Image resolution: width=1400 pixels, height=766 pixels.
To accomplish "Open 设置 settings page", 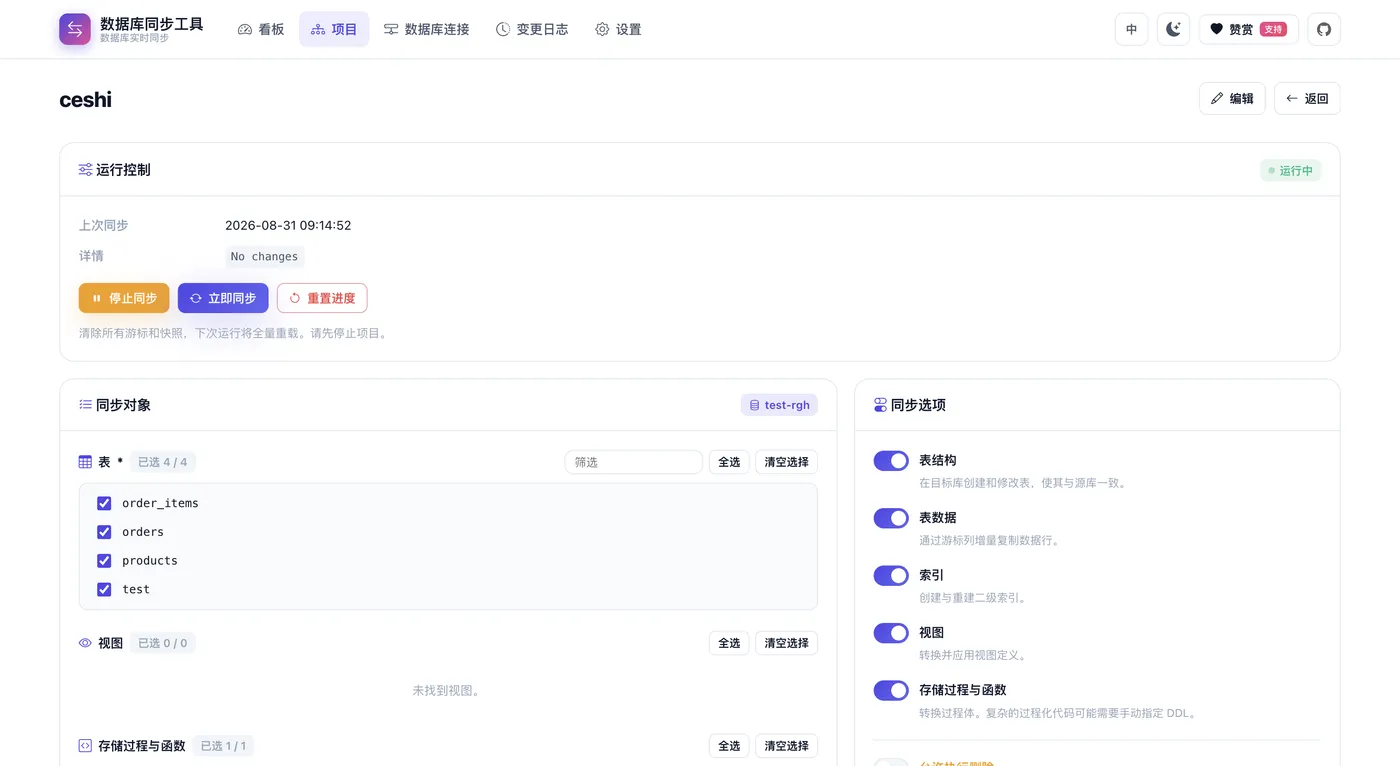I will [x=618, y=29].
